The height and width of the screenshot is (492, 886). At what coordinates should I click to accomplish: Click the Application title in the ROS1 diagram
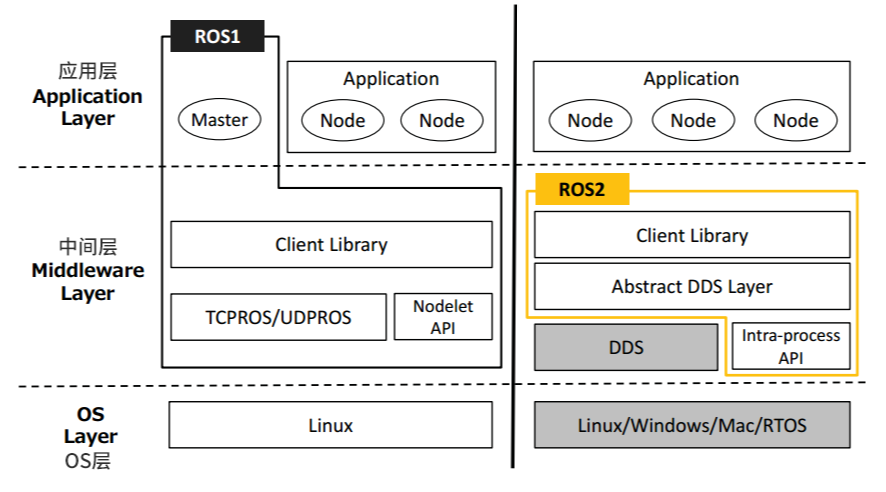click(391, 79)
